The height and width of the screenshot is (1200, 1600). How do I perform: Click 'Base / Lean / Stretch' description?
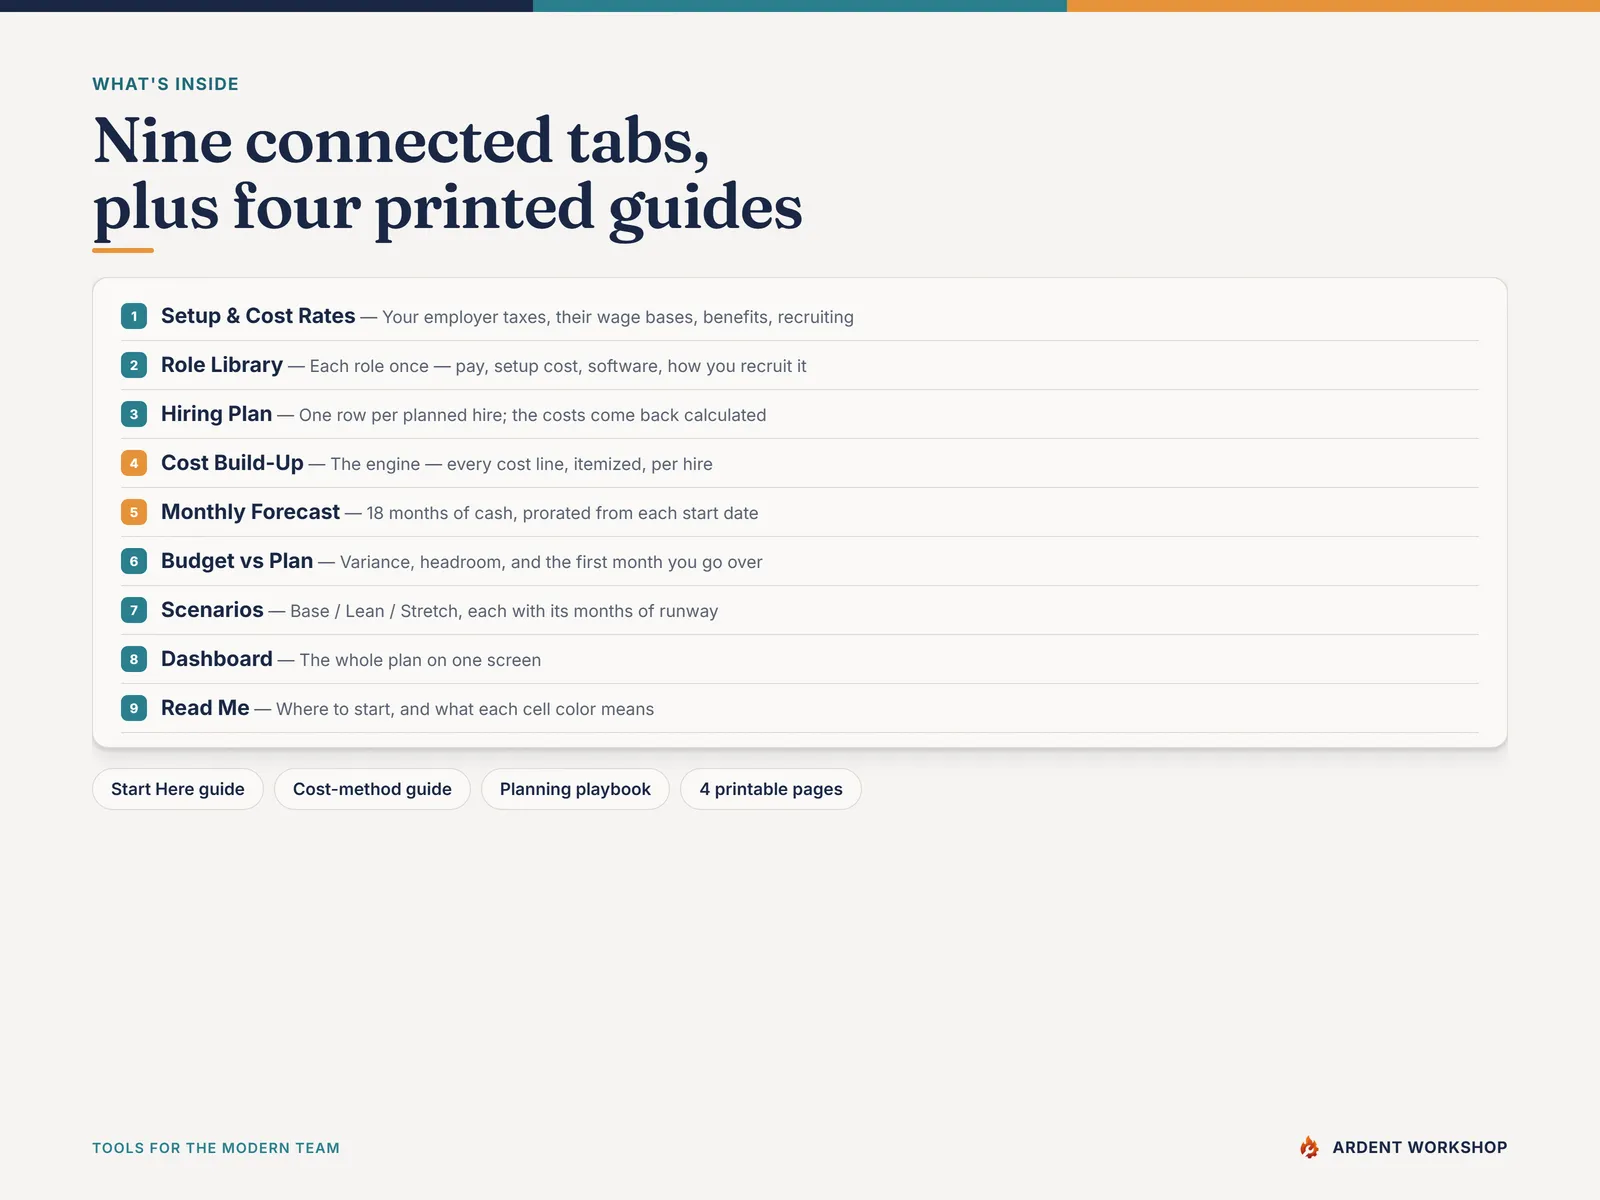(x=504, y=611)
